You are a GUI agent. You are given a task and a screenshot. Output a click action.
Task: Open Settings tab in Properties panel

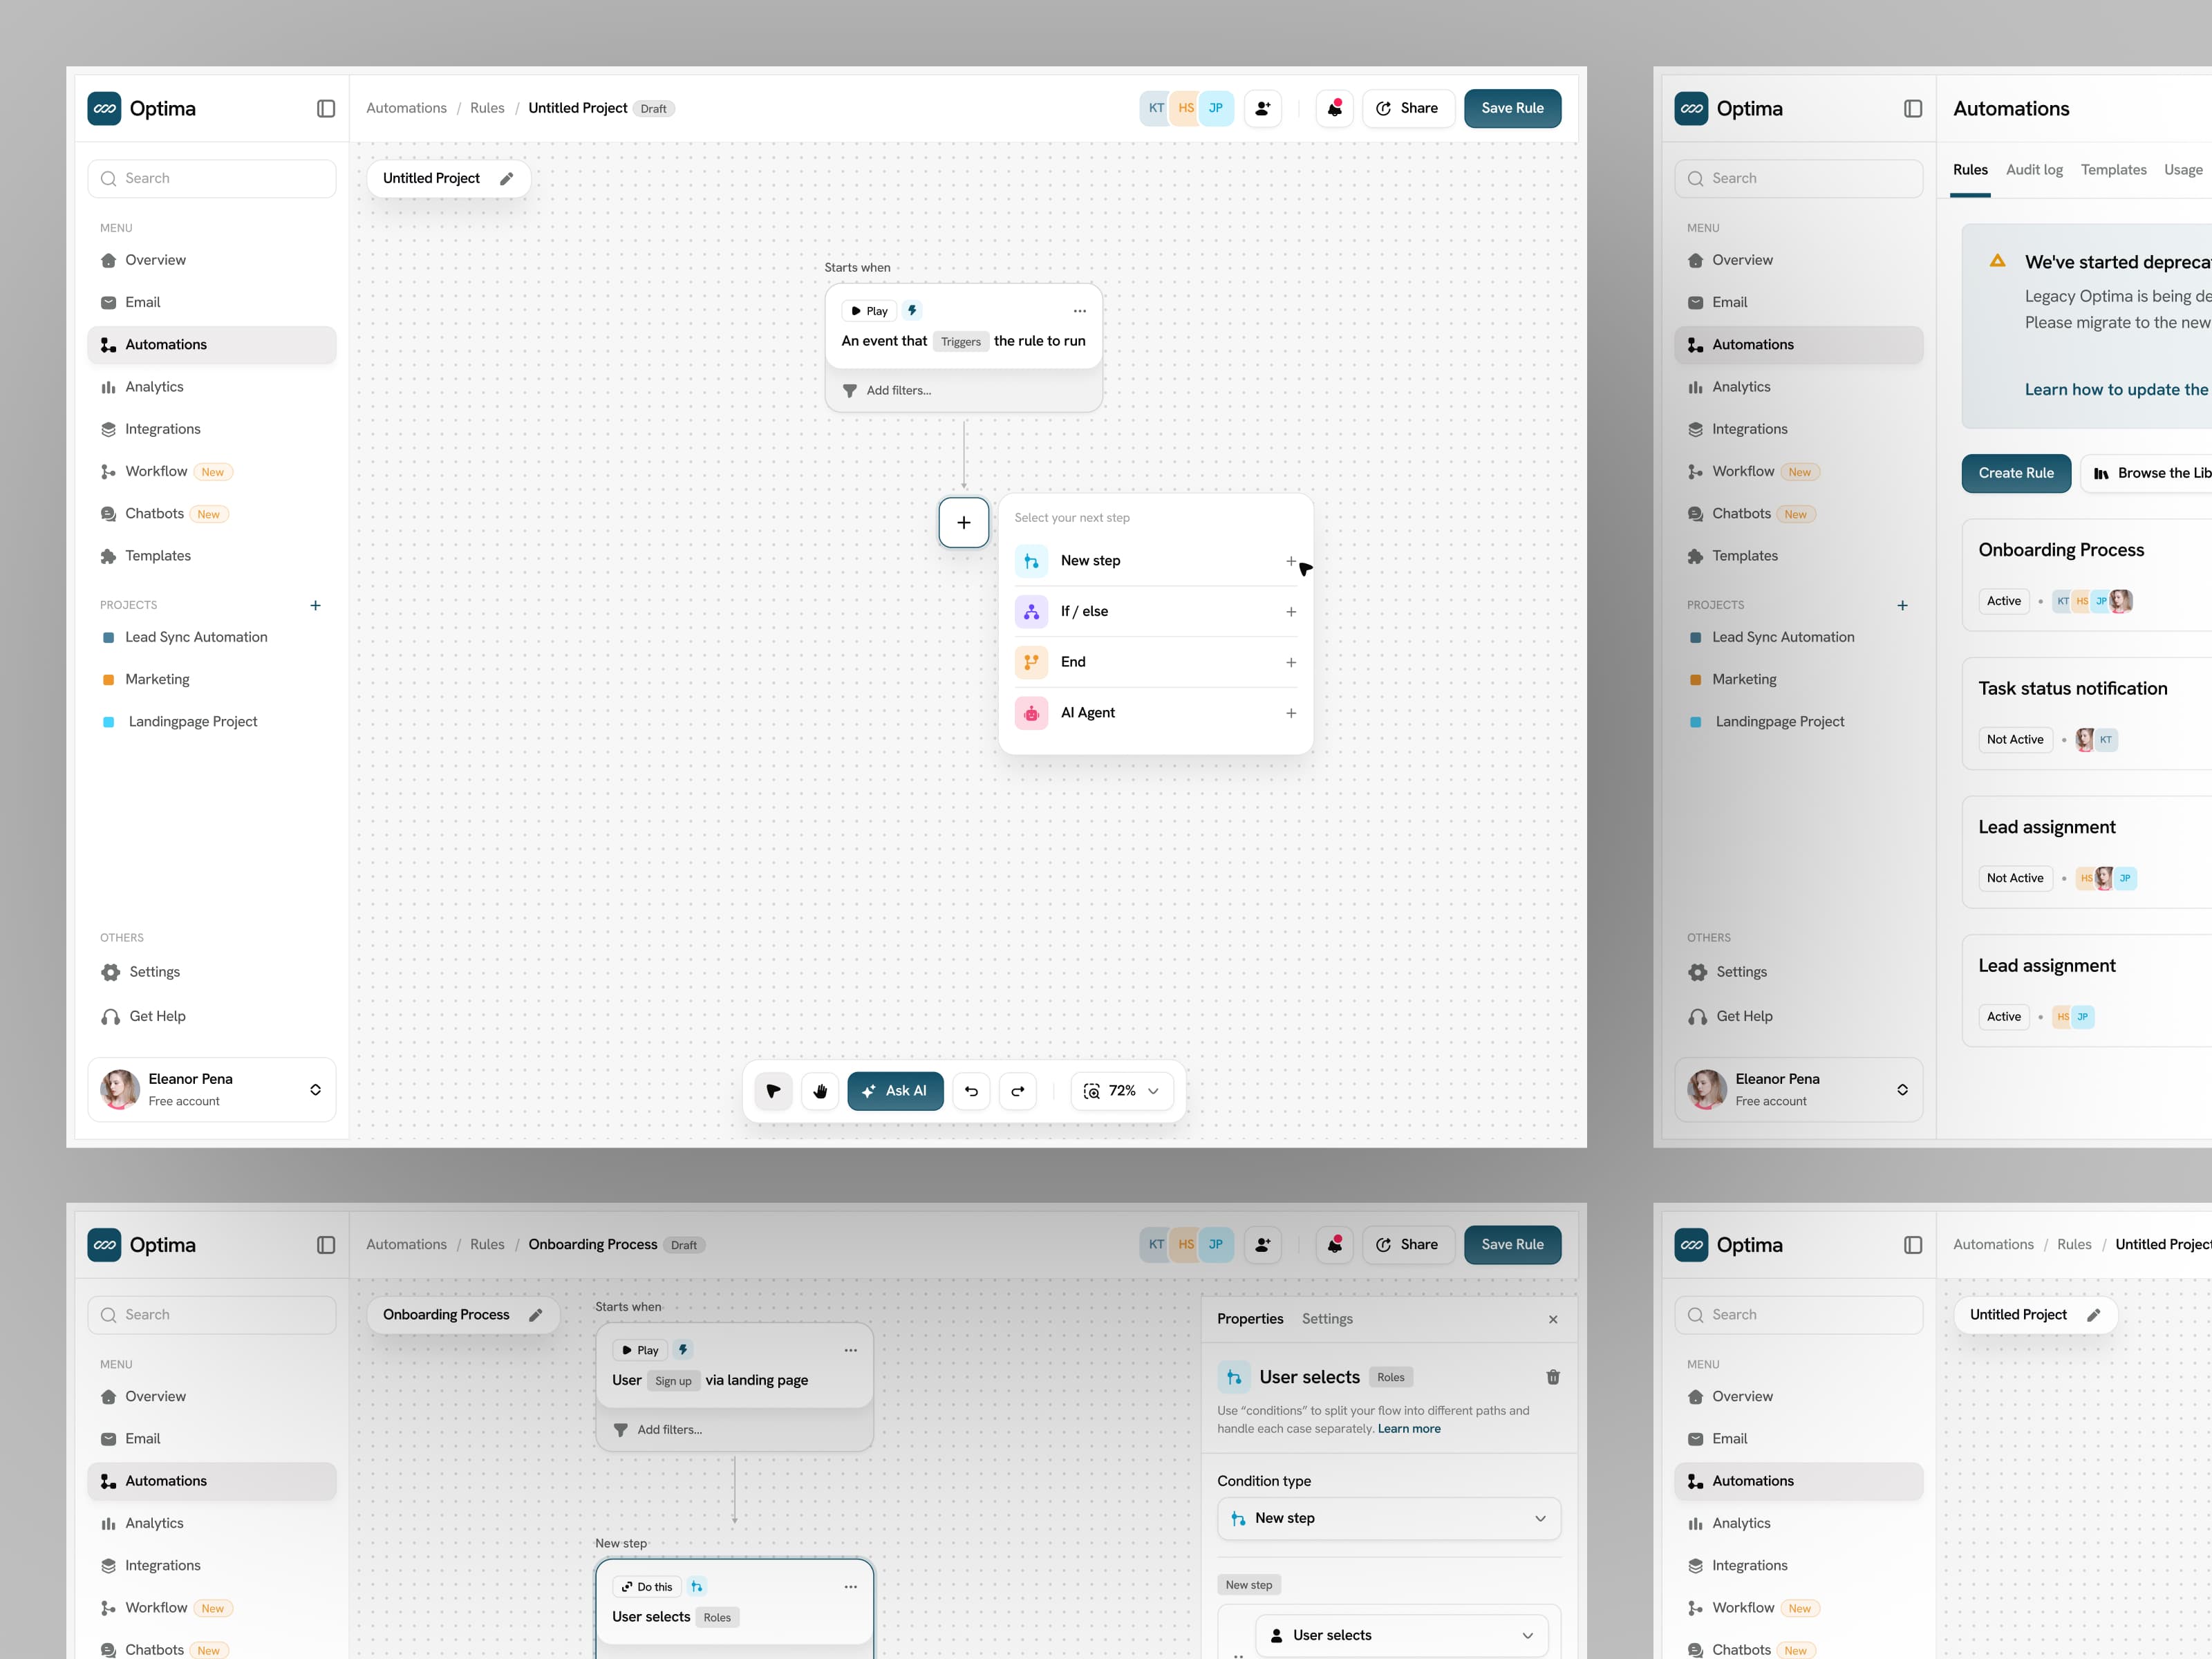pyautogui.click(x=1327, y=1319)
